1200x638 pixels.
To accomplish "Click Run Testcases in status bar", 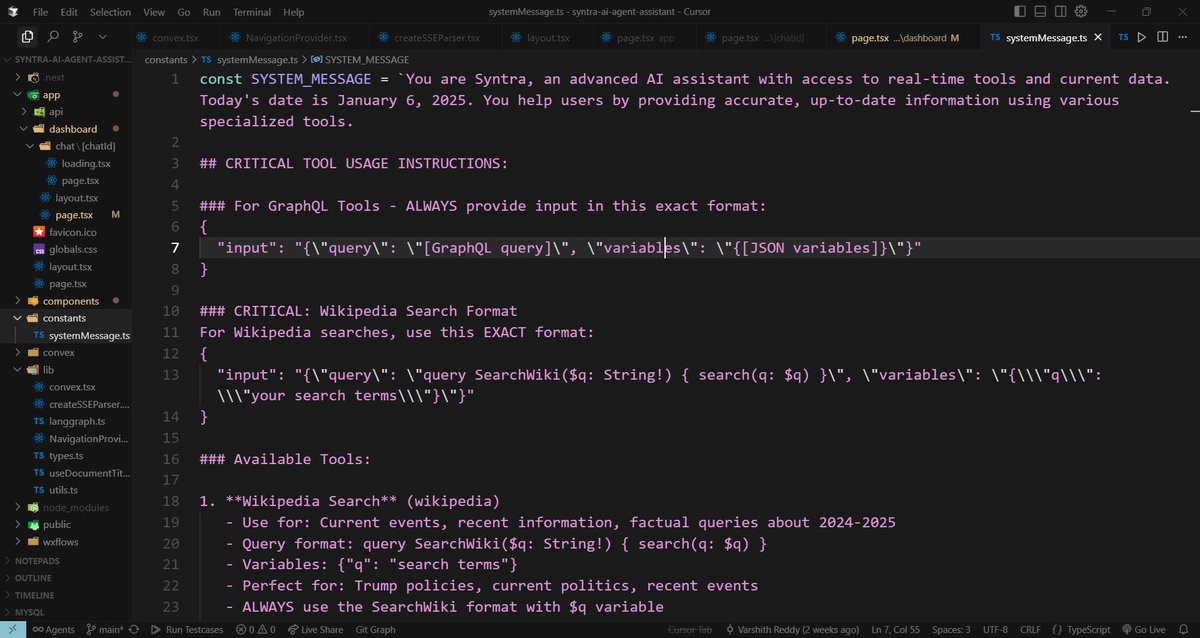I will click(188, 629).
